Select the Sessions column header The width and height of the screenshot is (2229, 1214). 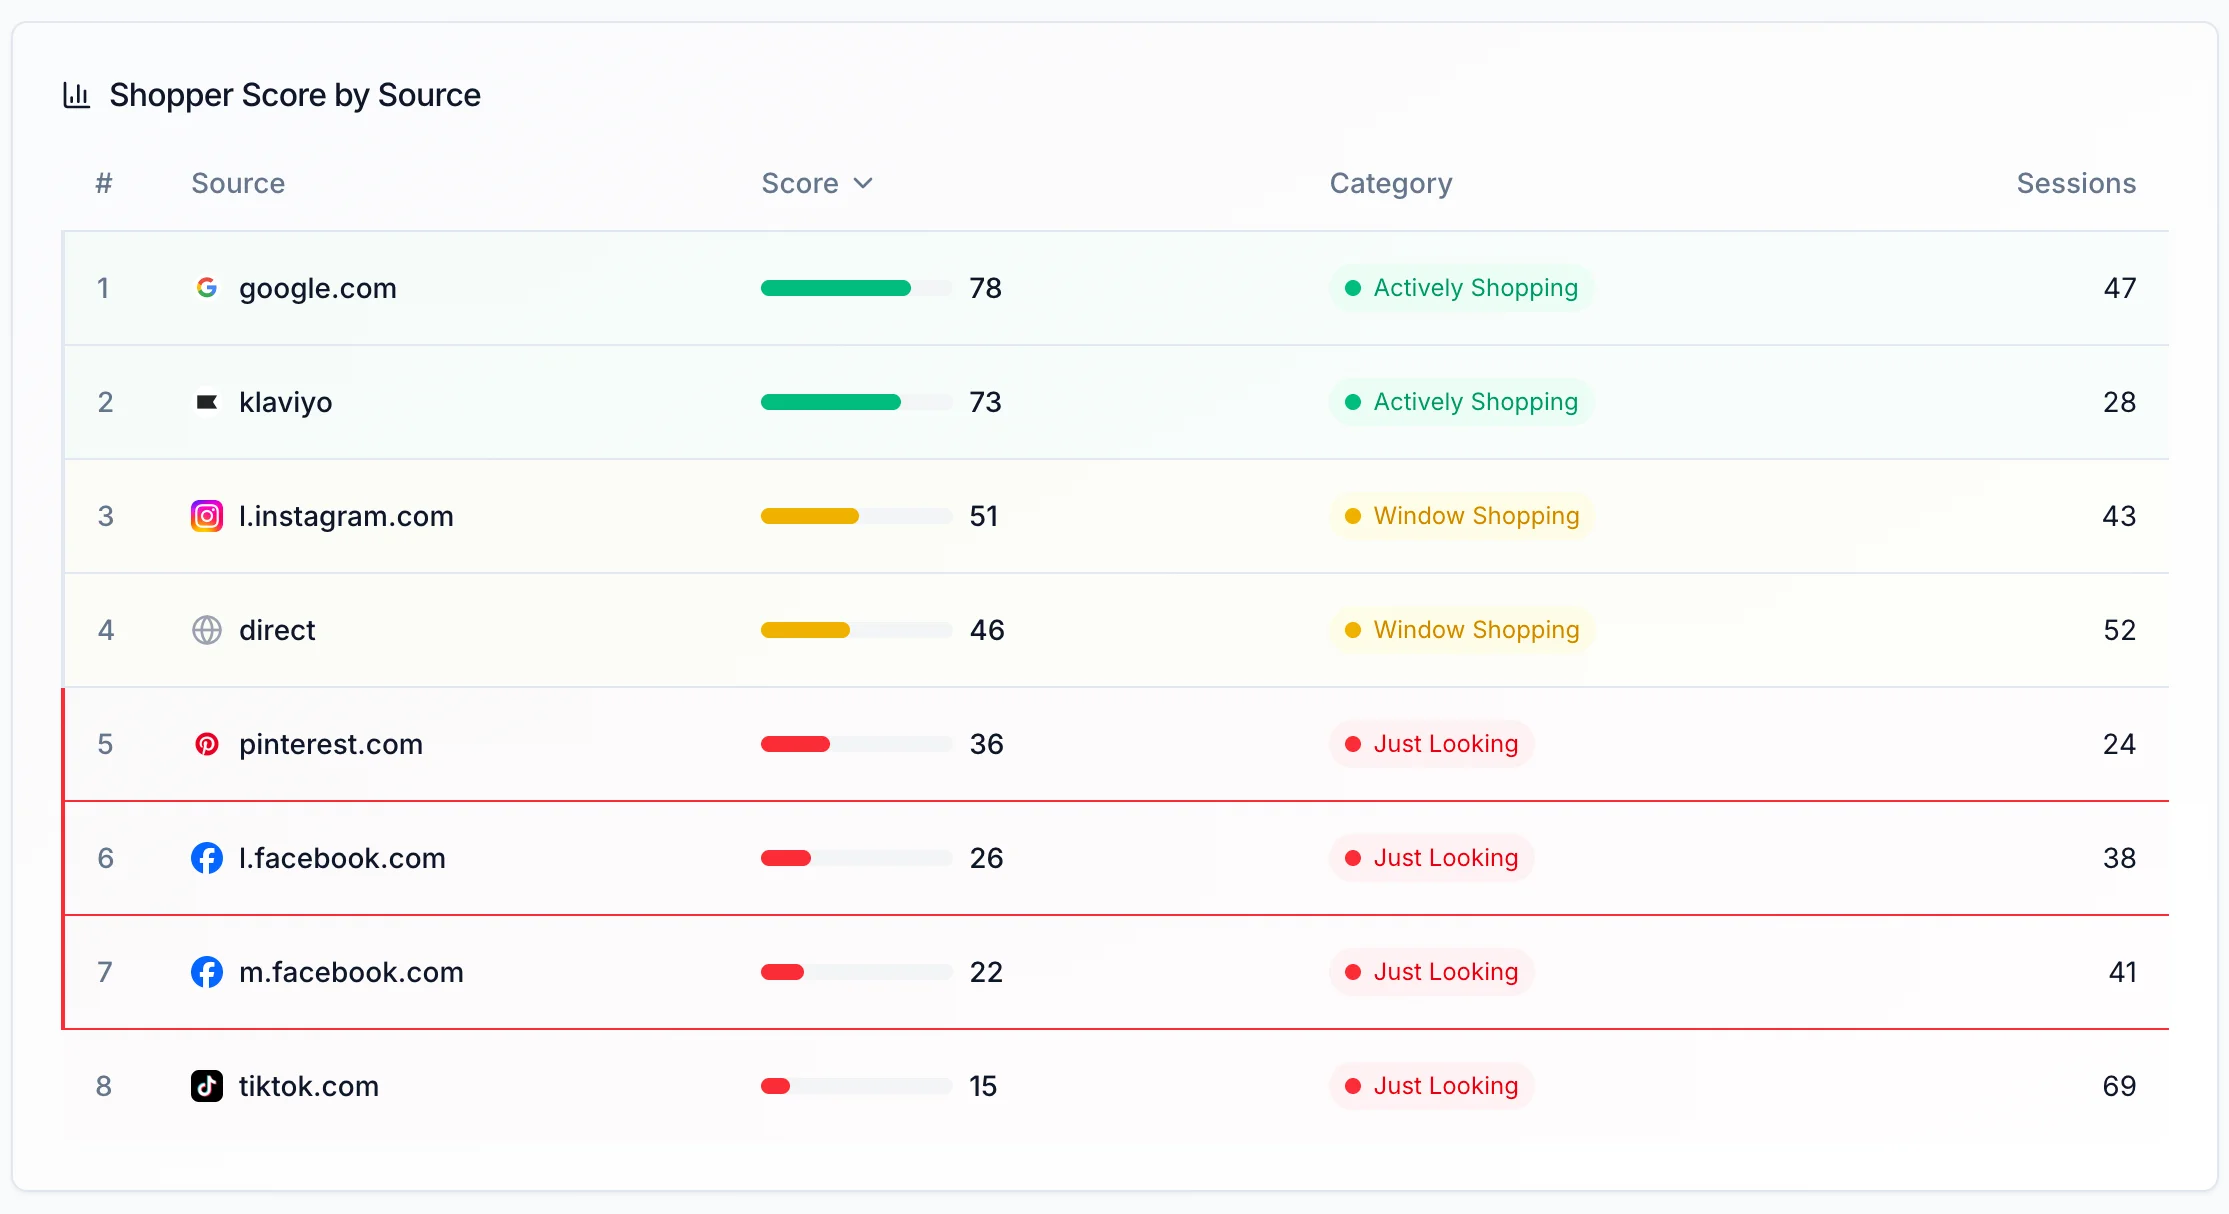(2076, 183)
